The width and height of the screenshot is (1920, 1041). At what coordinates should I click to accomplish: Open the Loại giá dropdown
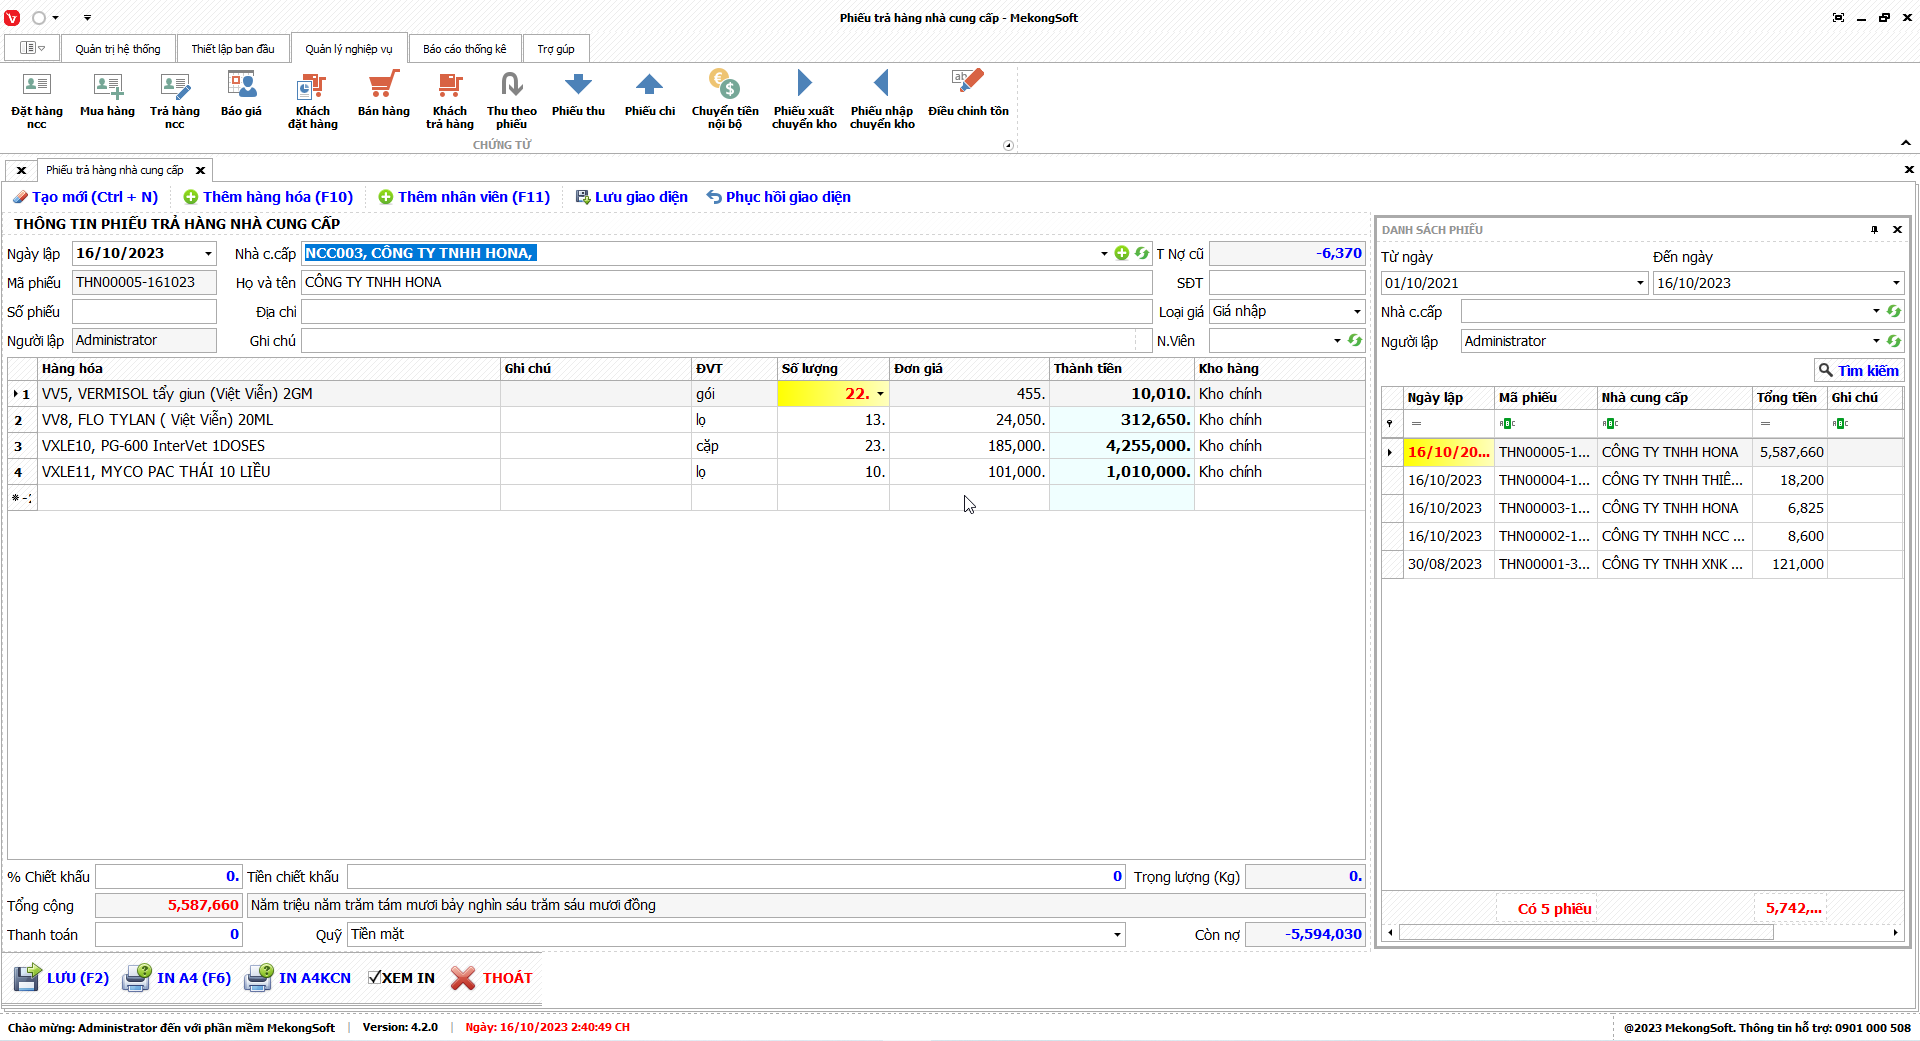(x=1356, y=312)
